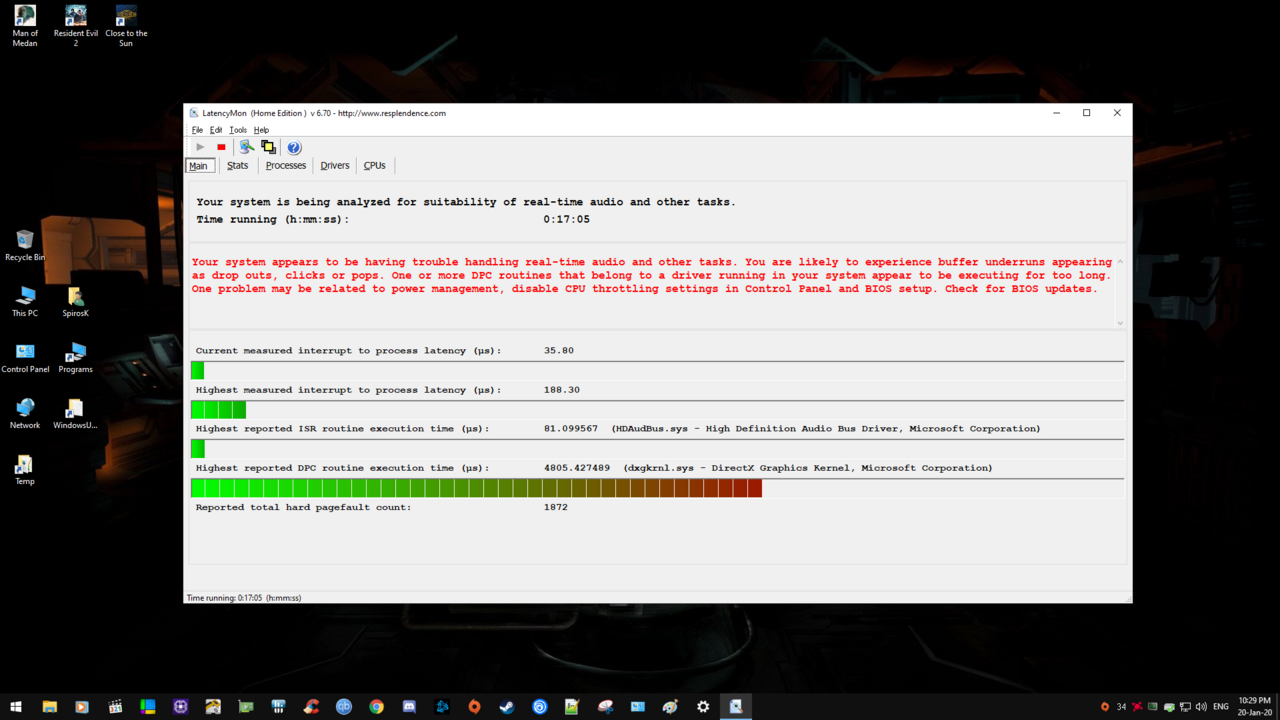Switch to the Processes tab
The height and width of the screenshot is (720, 1280).
coord(286,165)
